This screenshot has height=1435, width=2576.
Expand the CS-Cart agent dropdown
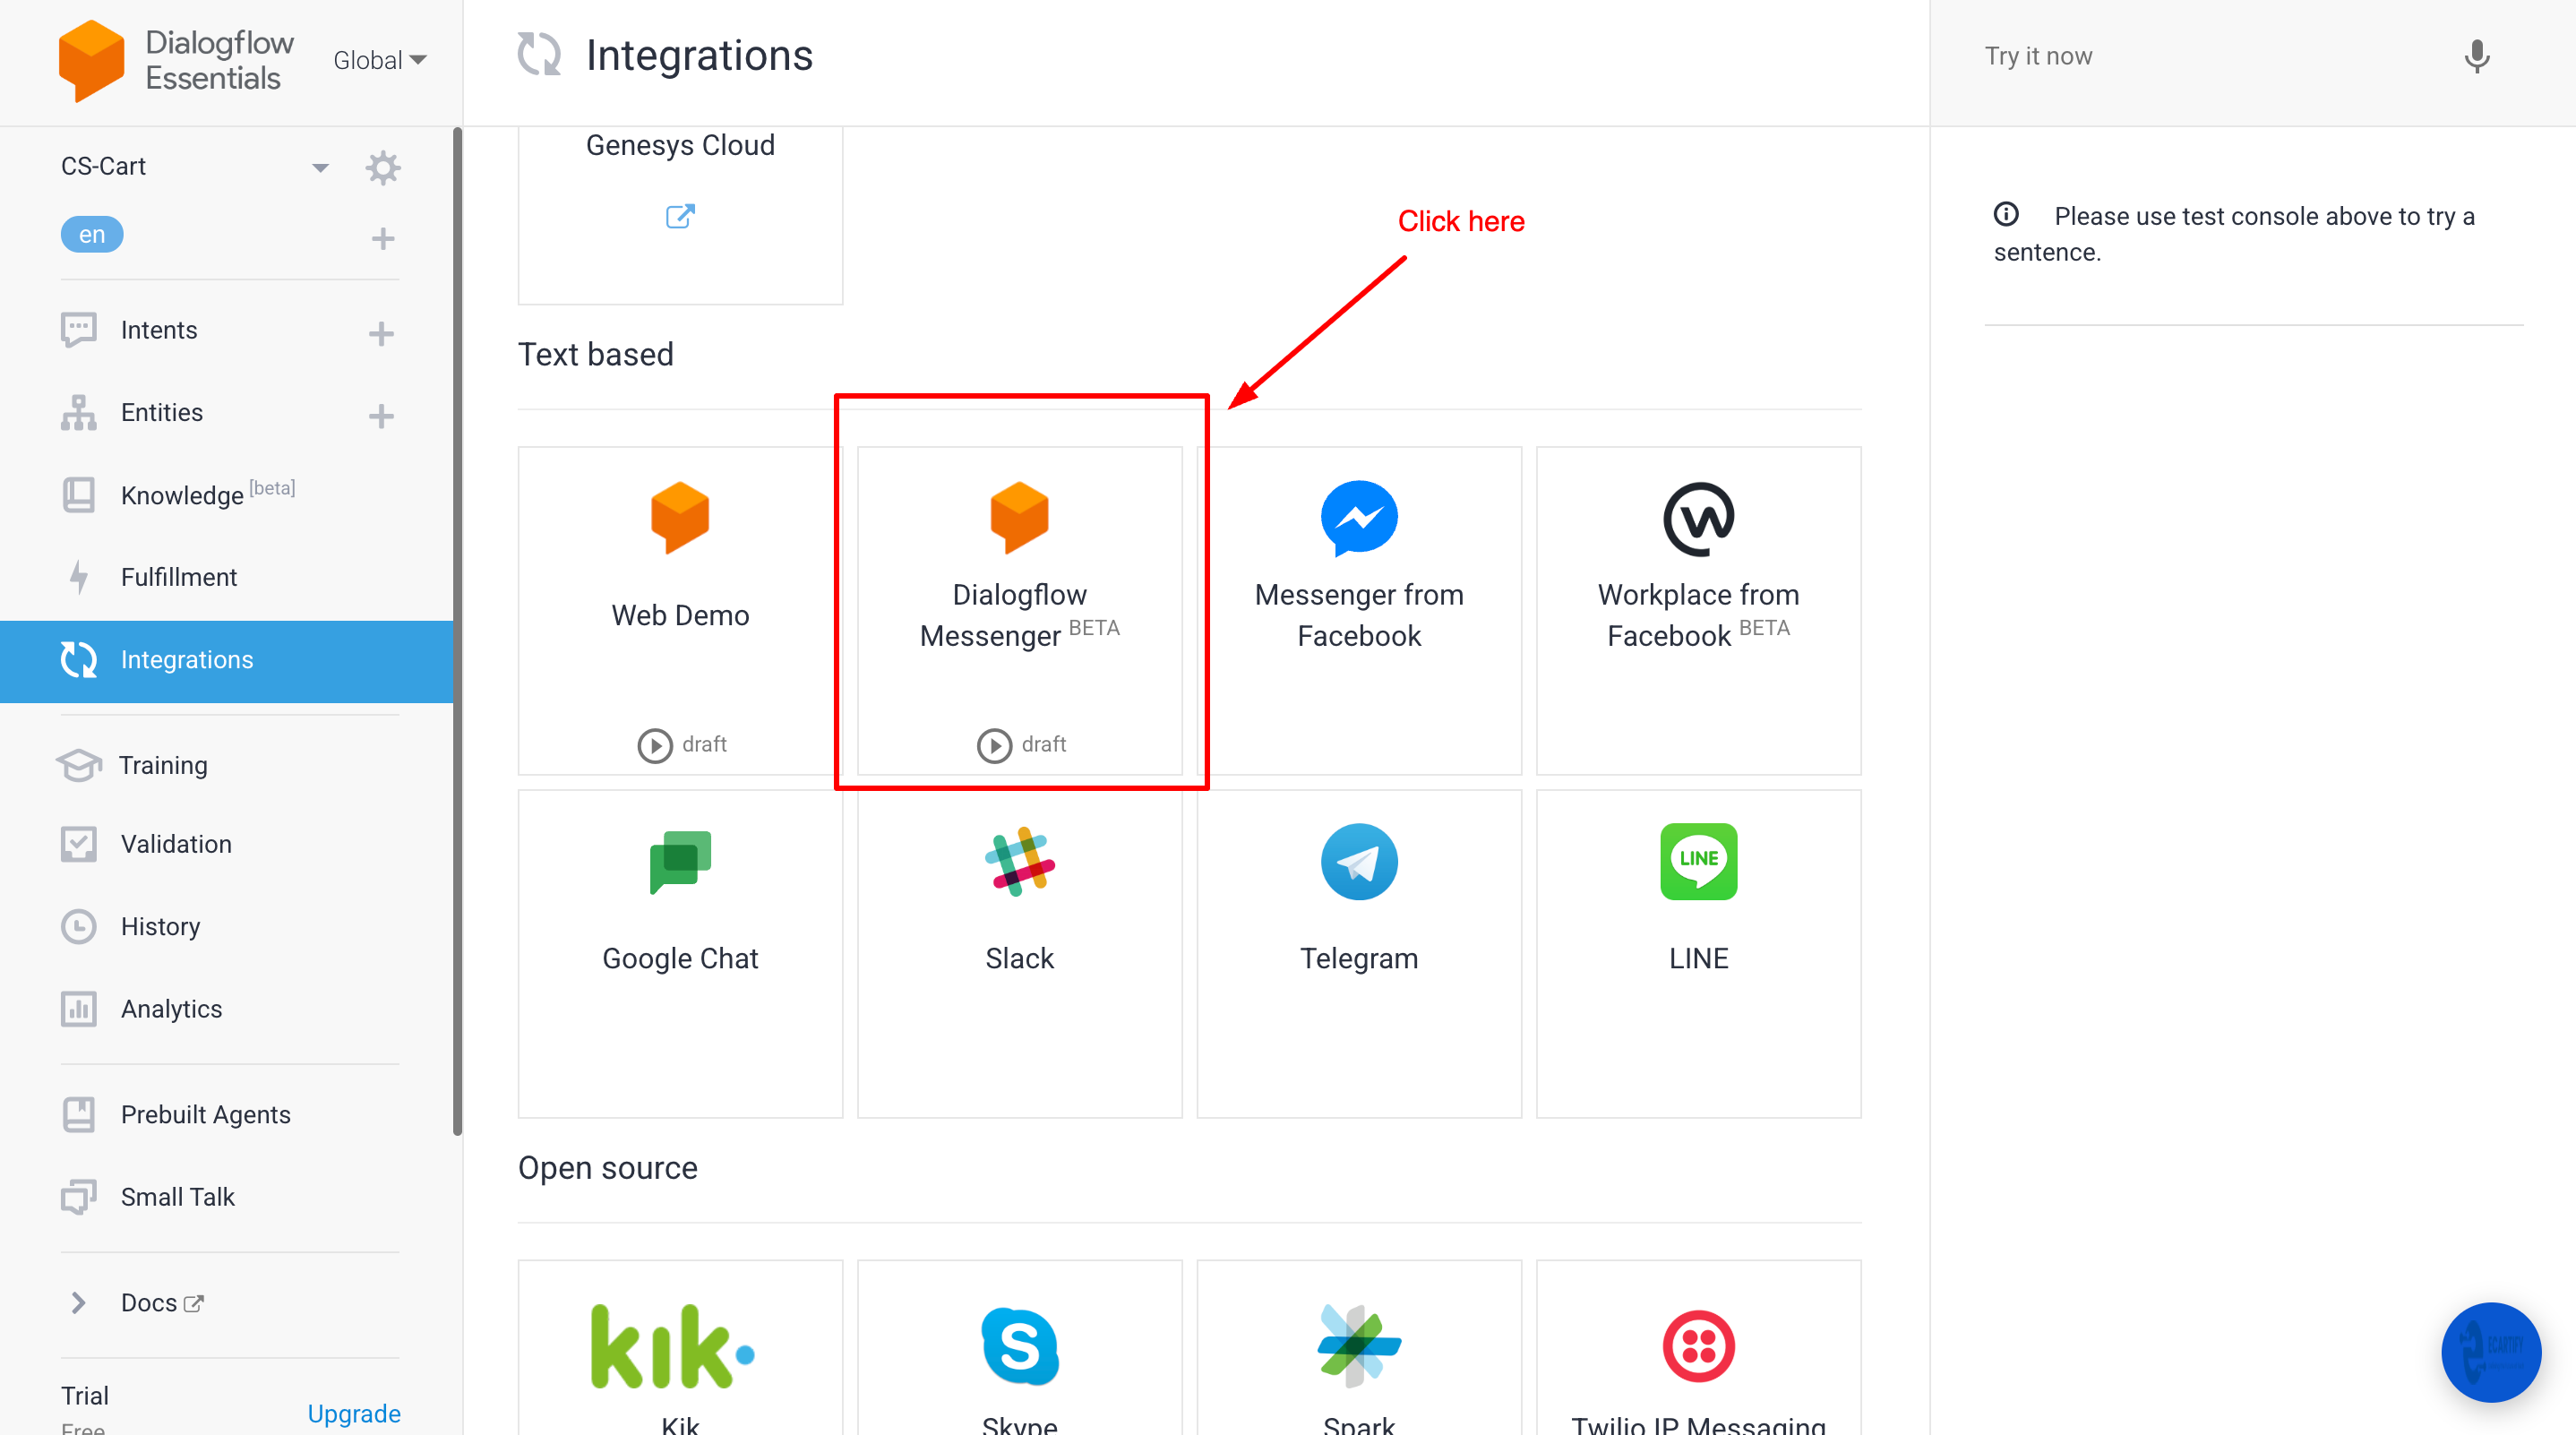[x=320, y=167]
